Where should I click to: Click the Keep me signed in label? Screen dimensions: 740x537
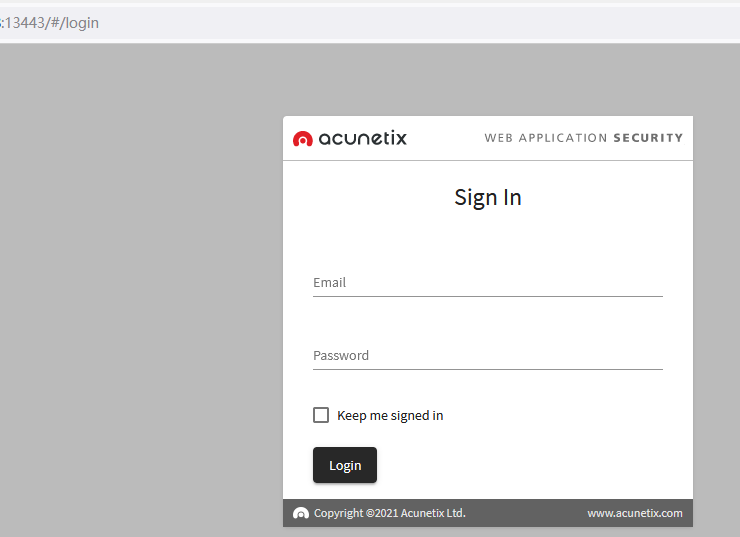tap(390, 416)
